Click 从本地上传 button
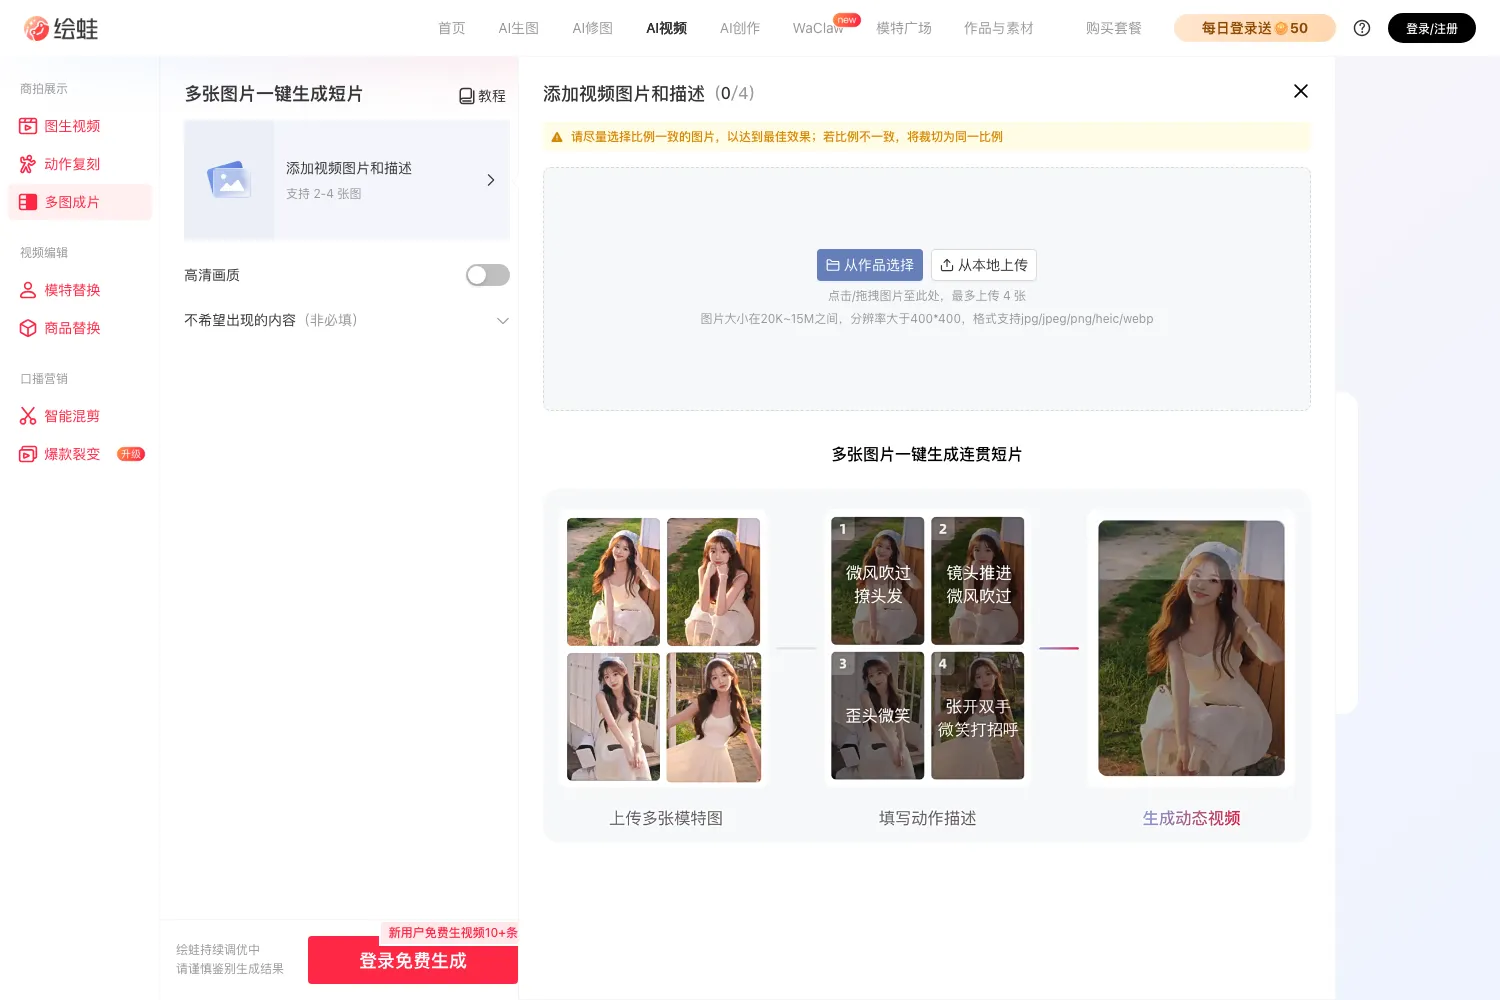The image size is (1500, 1000). coord(984,265)
